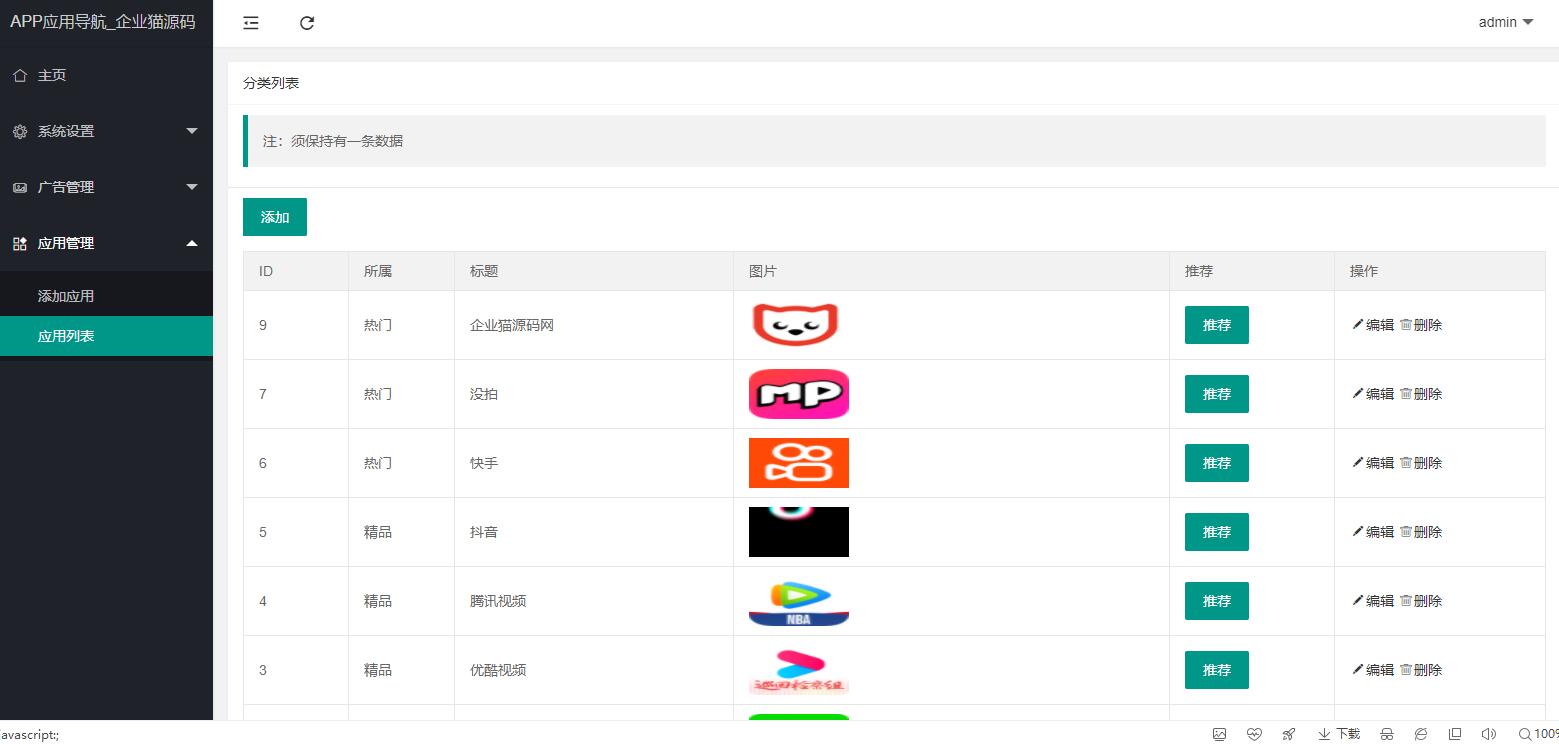
Task: Collapse the 应用管理 sidebar menu
Action: tap(106, 243)
